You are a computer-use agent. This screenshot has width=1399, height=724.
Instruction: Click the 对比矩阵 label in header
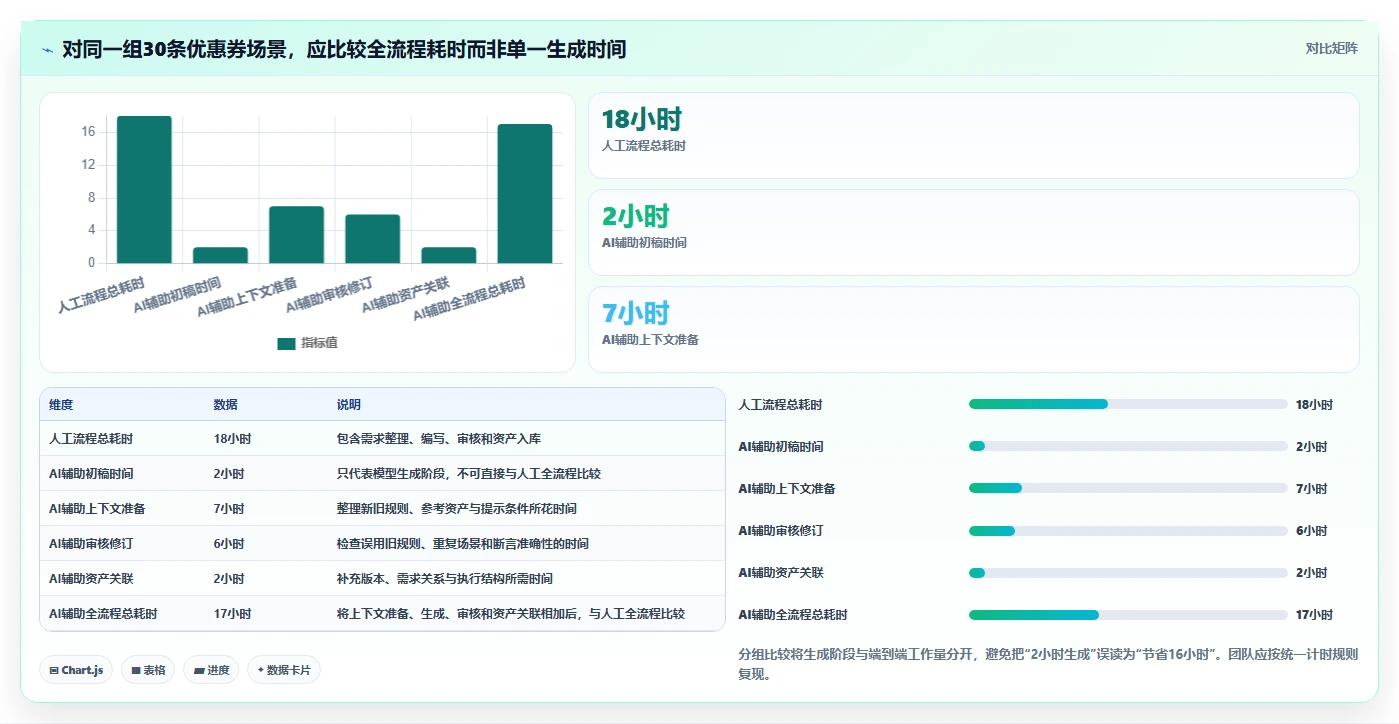click(x=1331, y=48)
